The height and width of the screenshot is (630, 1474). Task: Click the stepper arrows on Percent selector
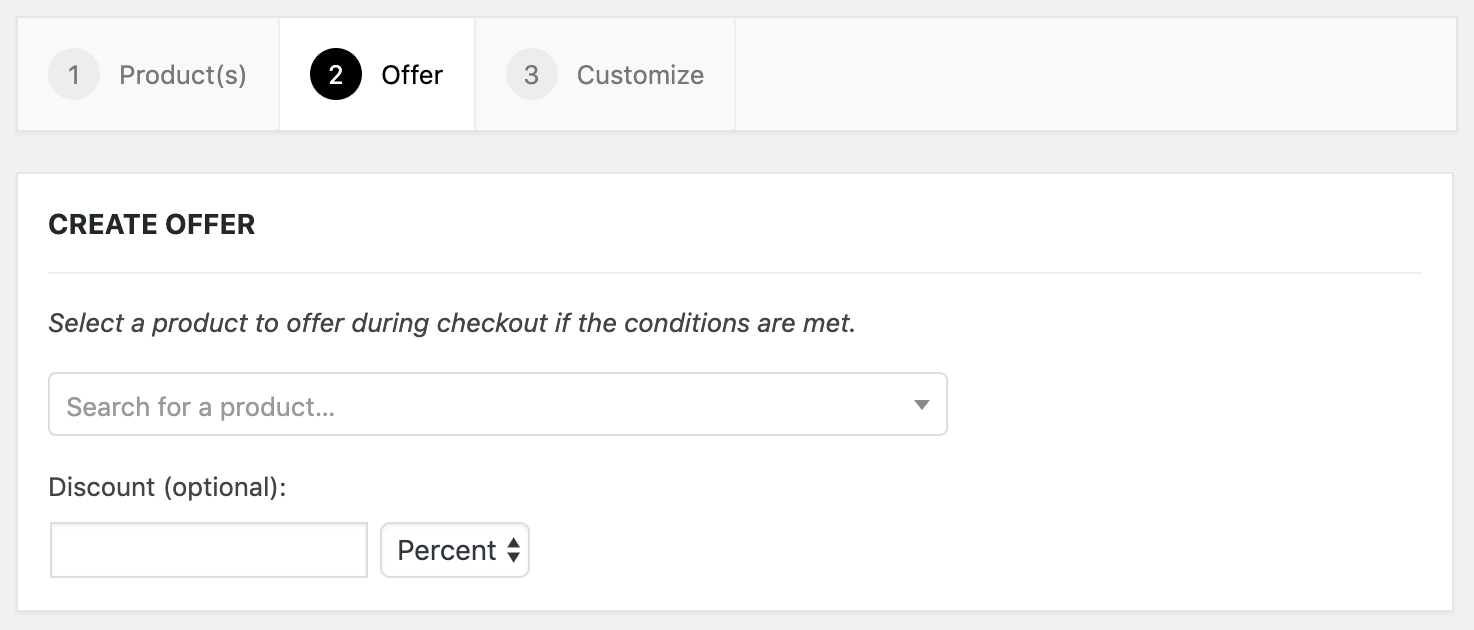pos(514,550)
